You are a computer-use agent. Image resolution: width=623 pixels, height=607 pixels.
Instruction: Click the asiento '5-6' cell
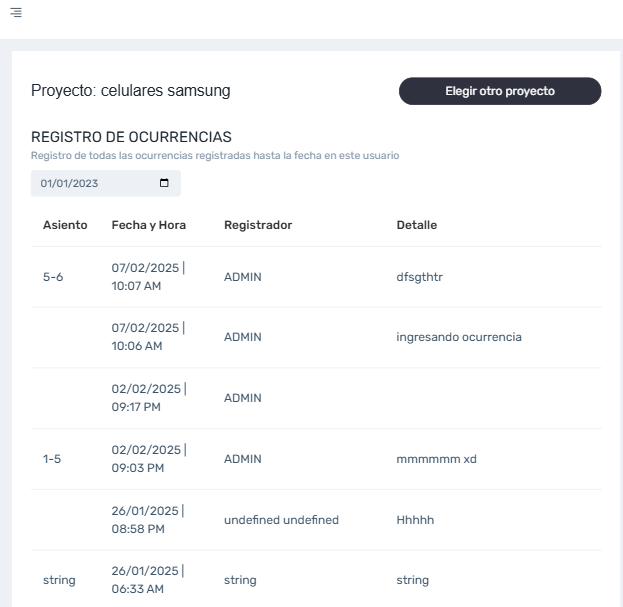tap(53, 277)
